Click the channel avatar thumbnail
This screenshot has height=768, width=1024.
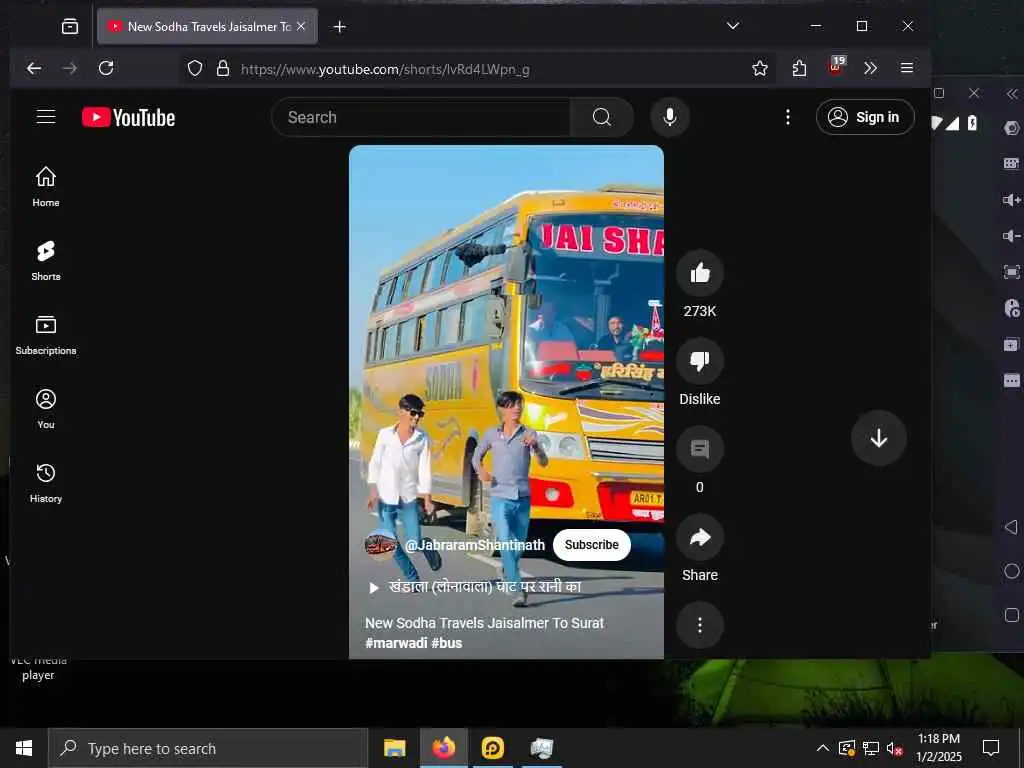tap(381, 545)
